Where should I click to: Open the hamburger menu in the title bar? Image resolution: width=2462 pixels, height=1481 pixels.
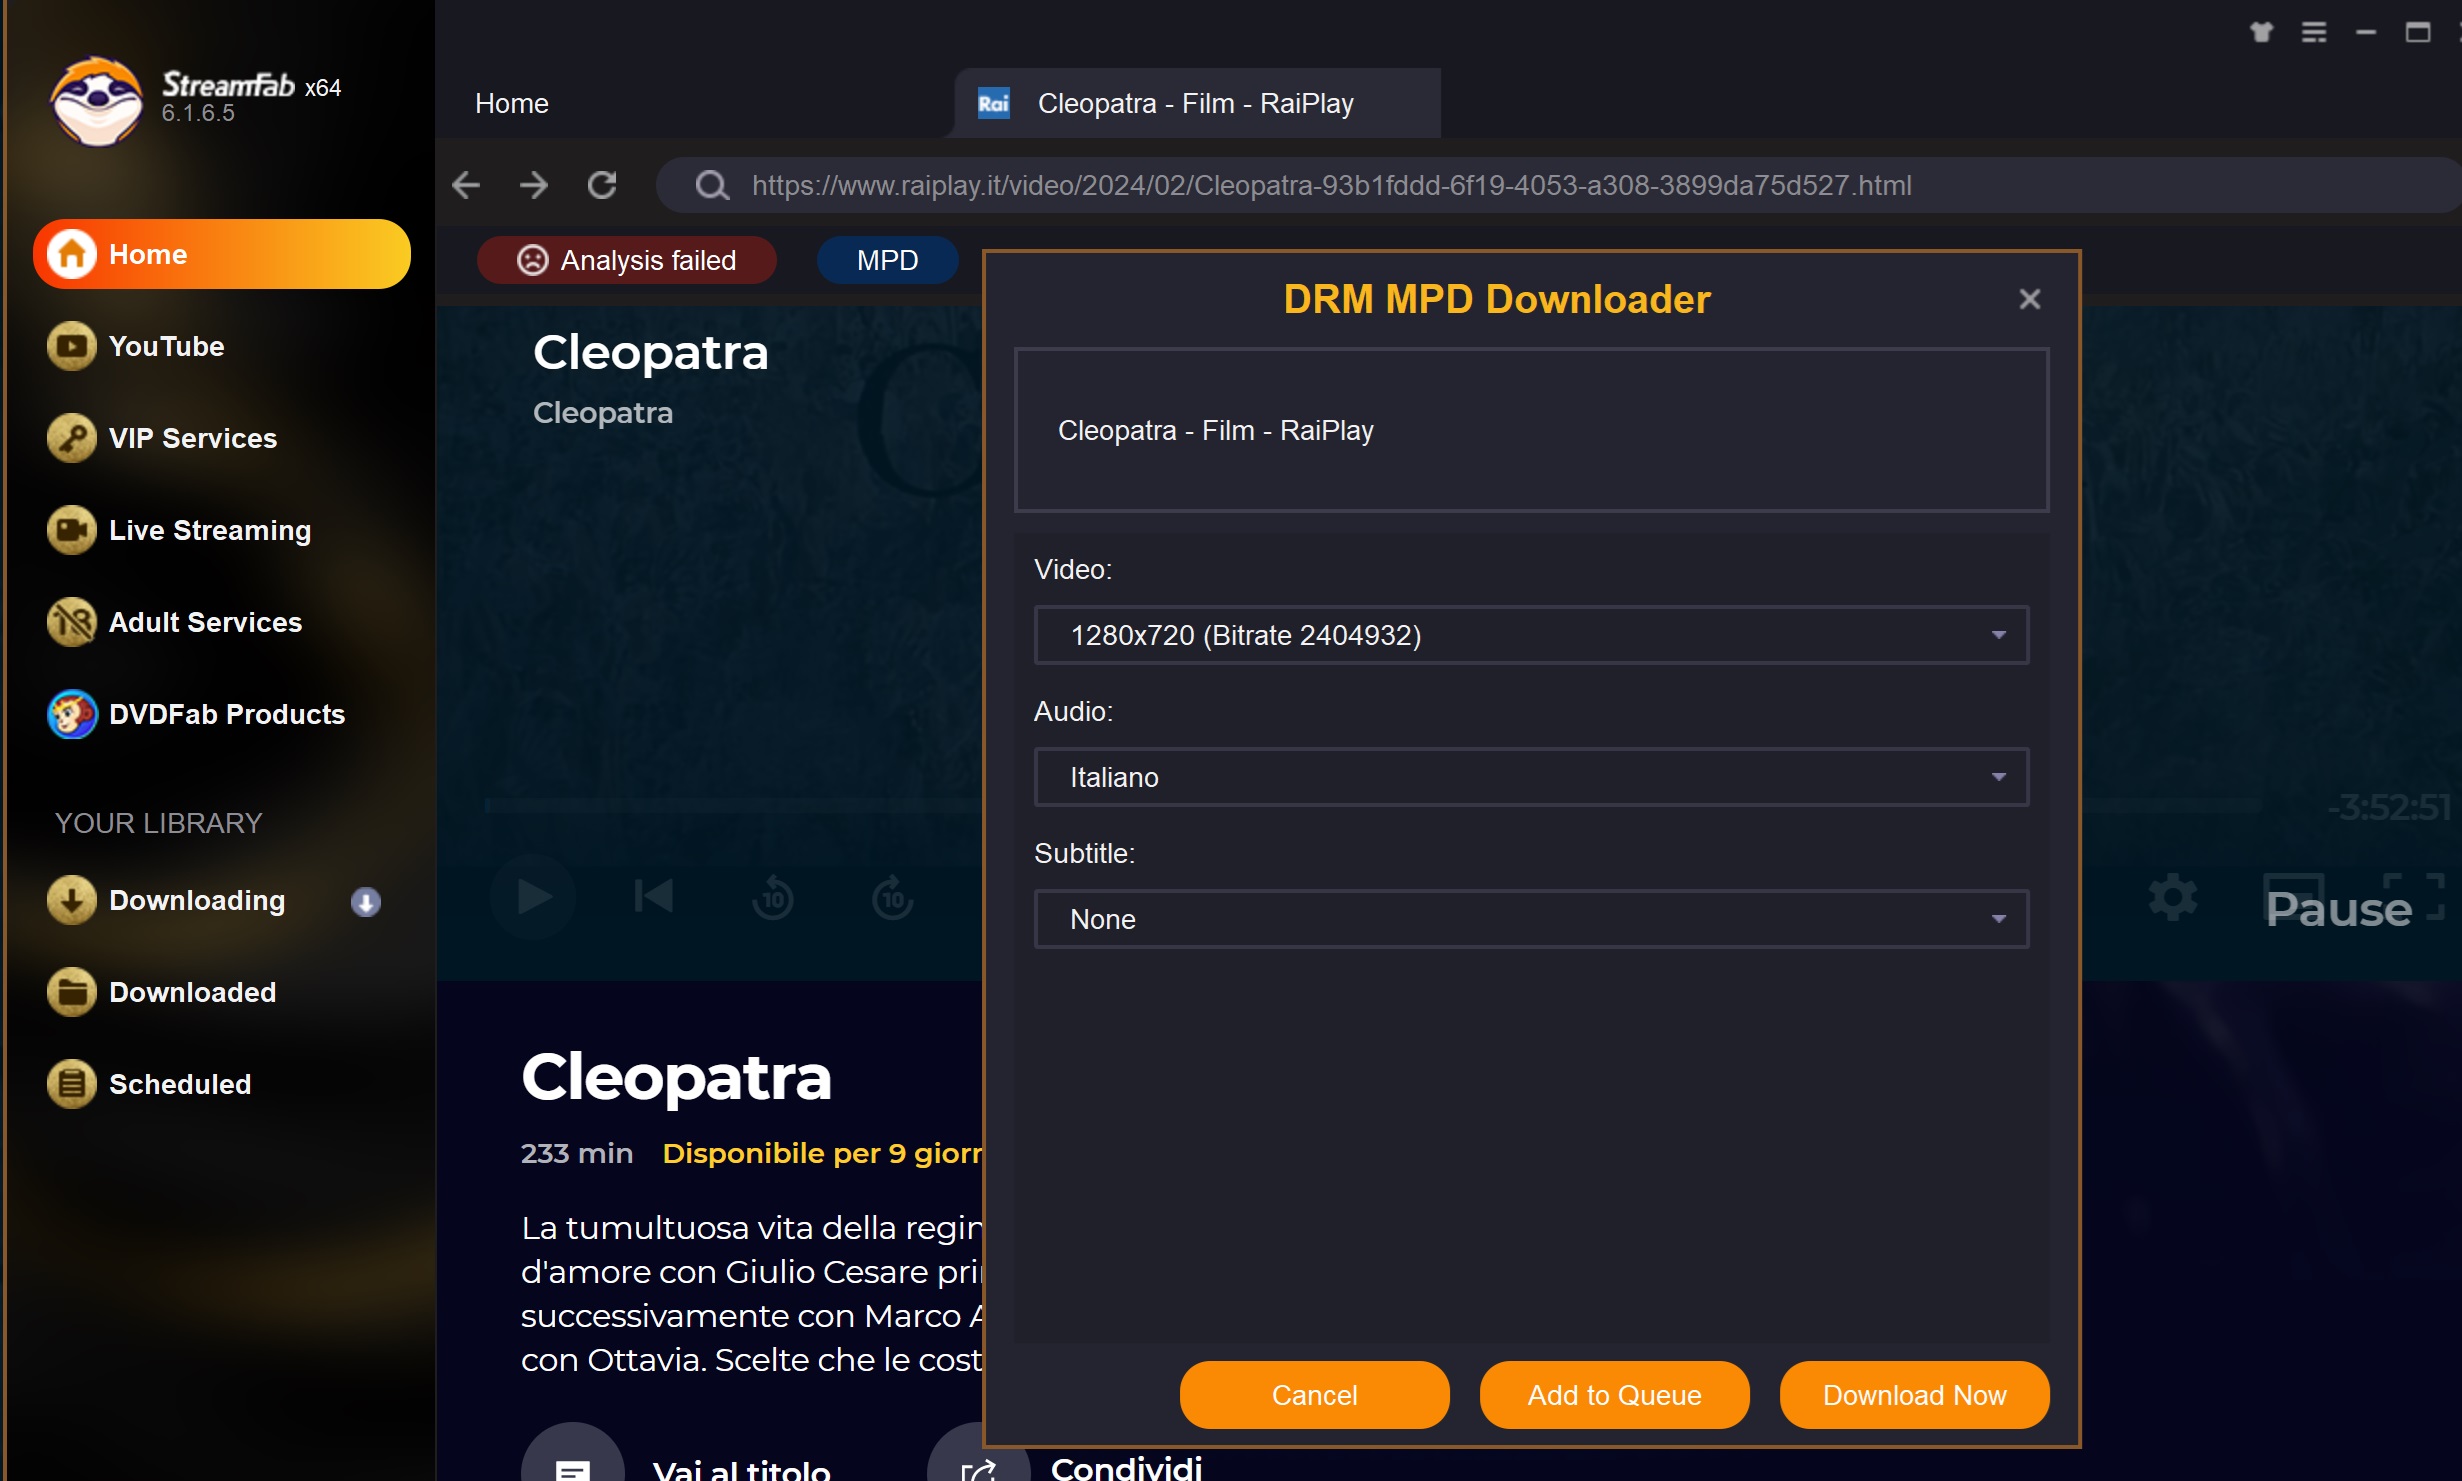pyautogui.click(x=2314, y=32)
